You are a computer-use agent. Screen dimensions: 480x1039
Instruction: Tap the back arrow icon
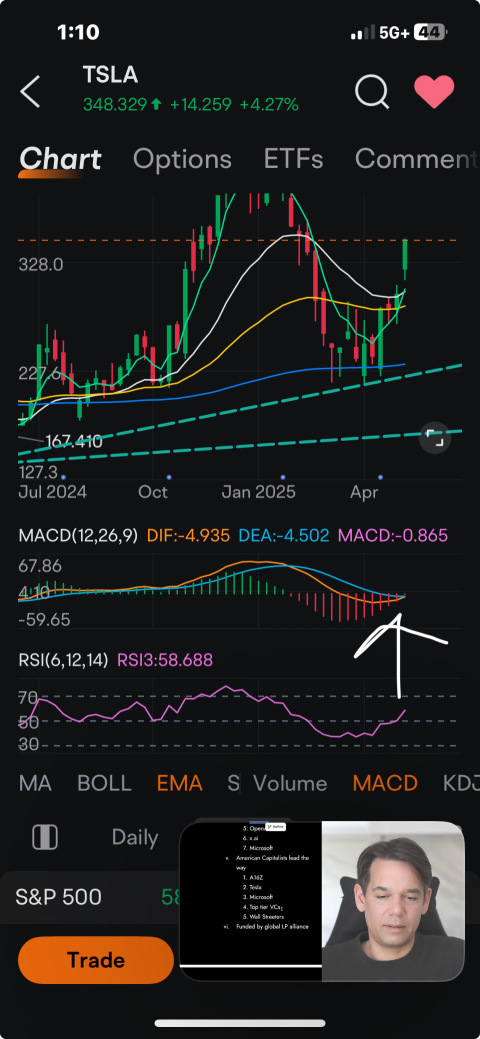[30, 91]
